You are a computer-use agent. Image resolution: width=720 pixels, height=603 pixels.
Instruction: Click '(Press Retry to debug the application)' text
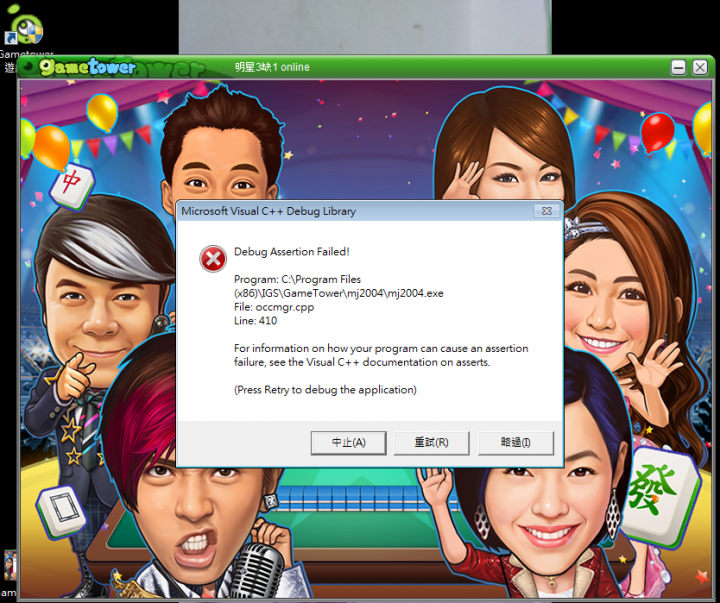[325, 390]
